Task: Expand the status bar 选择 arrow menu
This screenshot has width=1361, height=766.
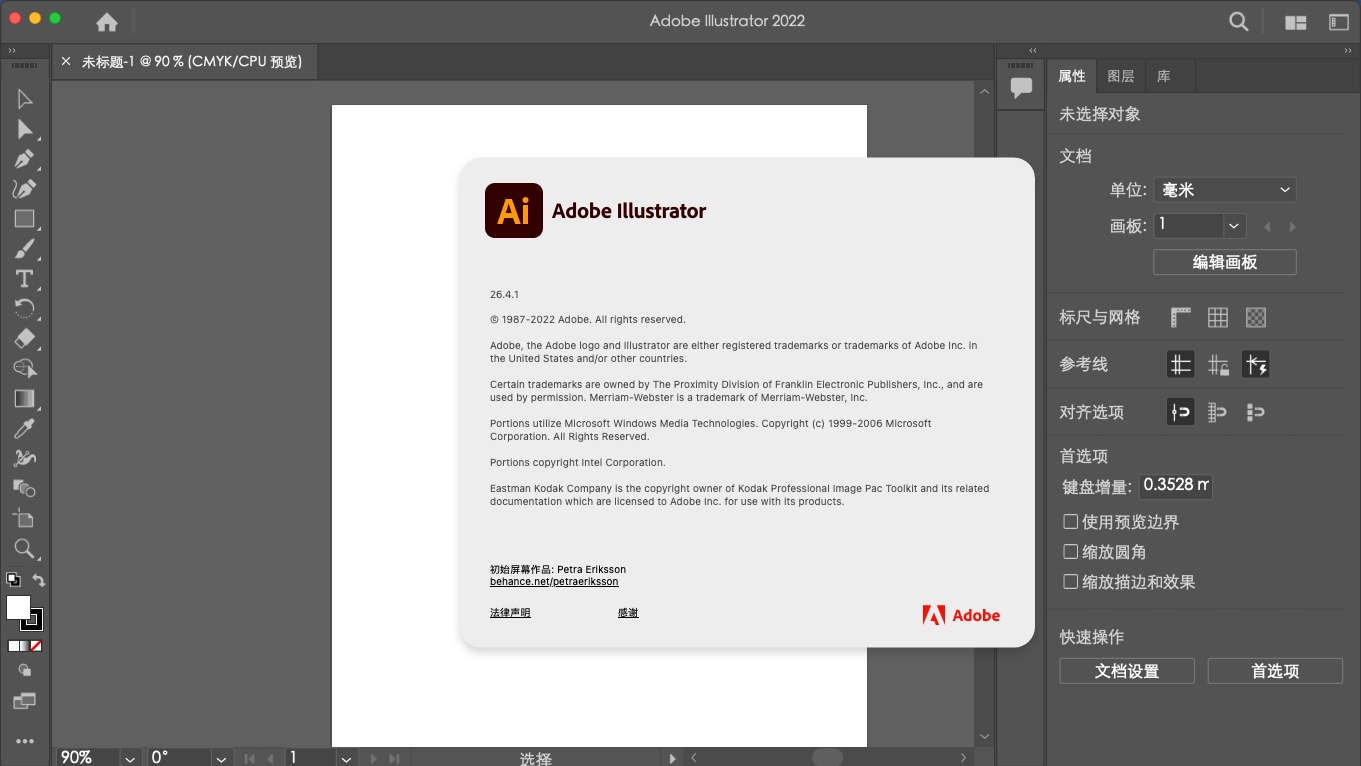Action: coord(672,758)
